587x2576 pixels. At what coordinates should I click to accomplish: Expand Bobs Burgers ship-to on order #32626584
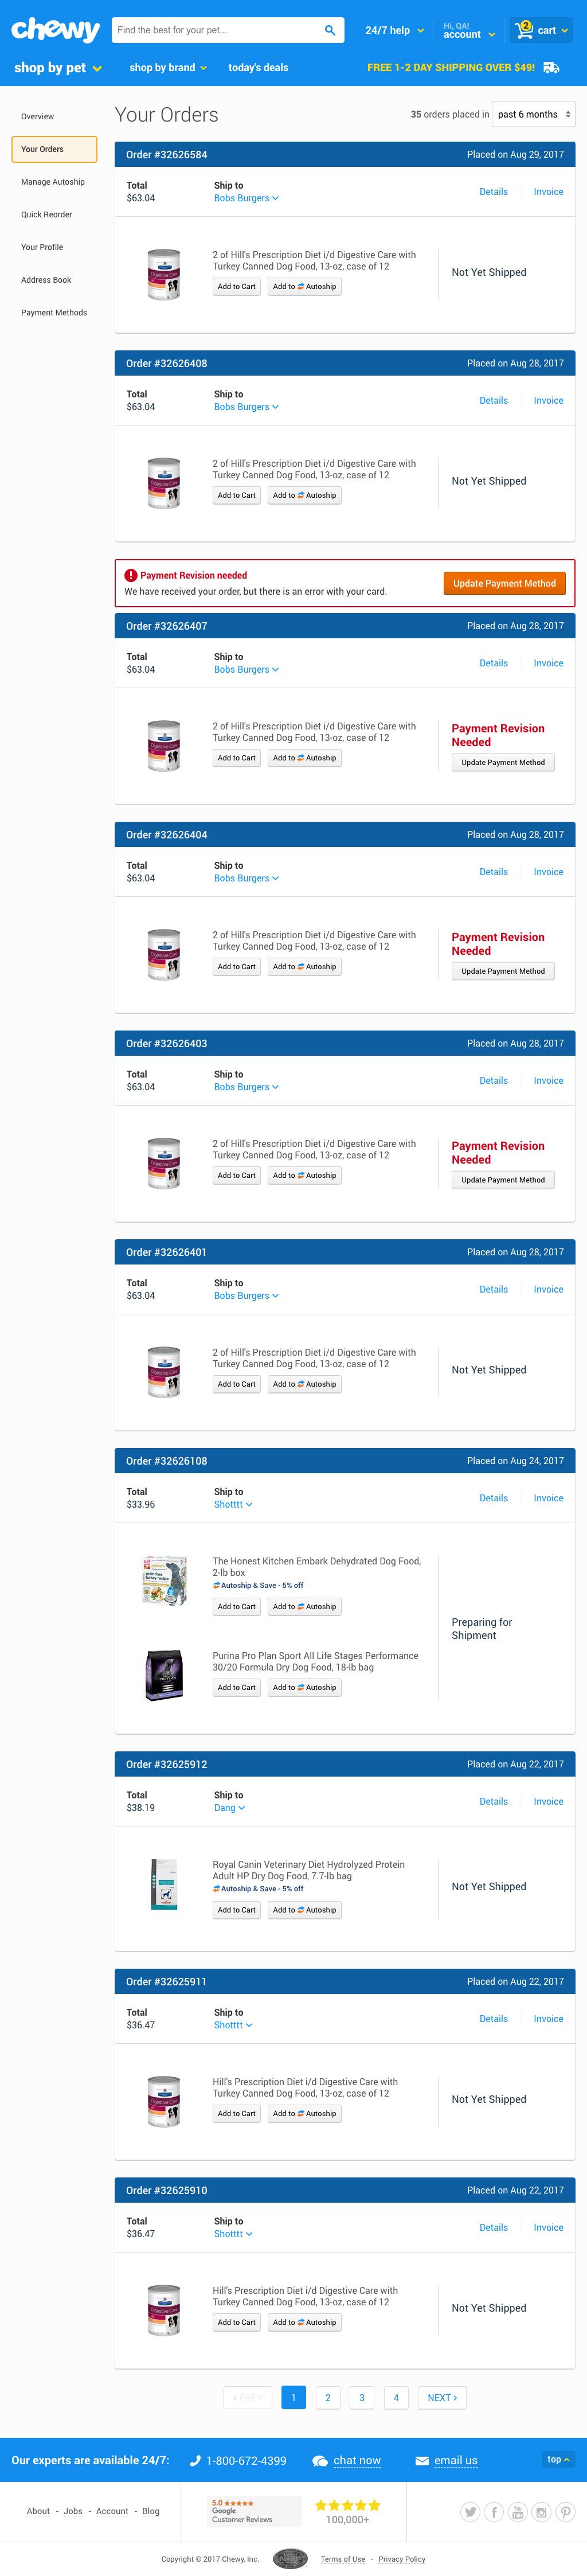click(246, 198)
